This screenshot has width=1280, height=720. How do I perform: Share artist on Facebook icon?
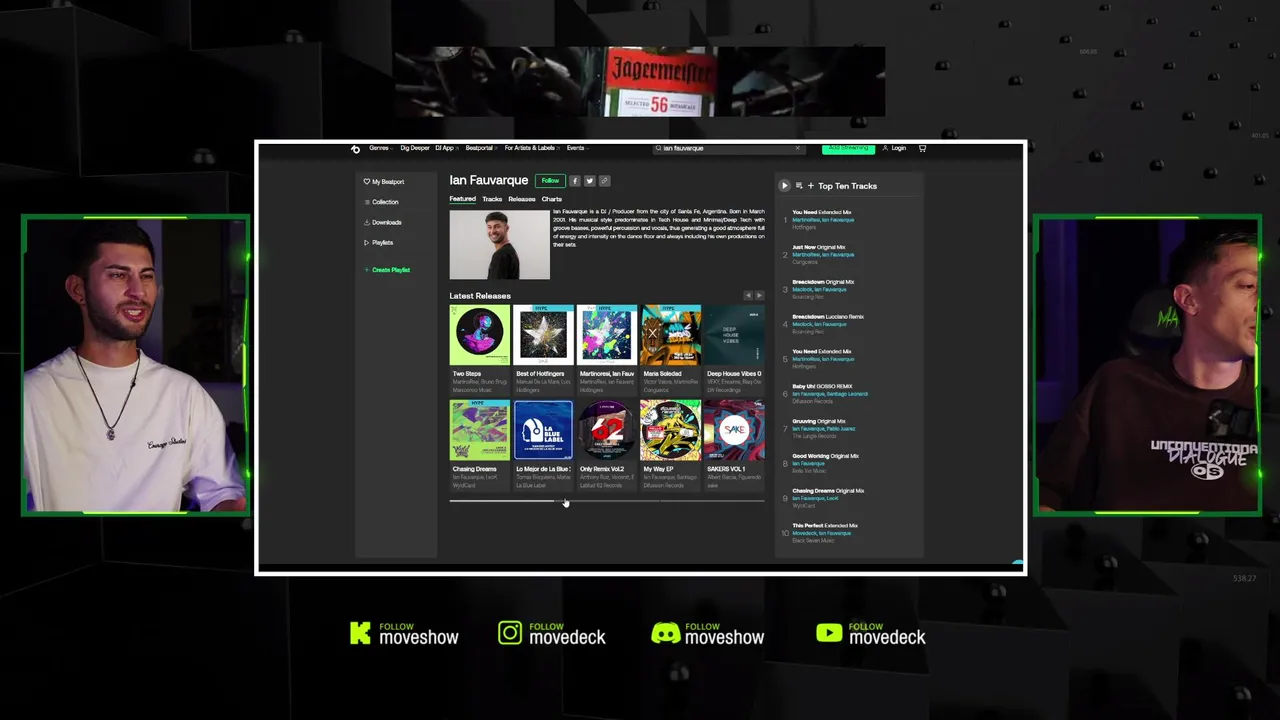pyautogui.click(x=575, y=181)
